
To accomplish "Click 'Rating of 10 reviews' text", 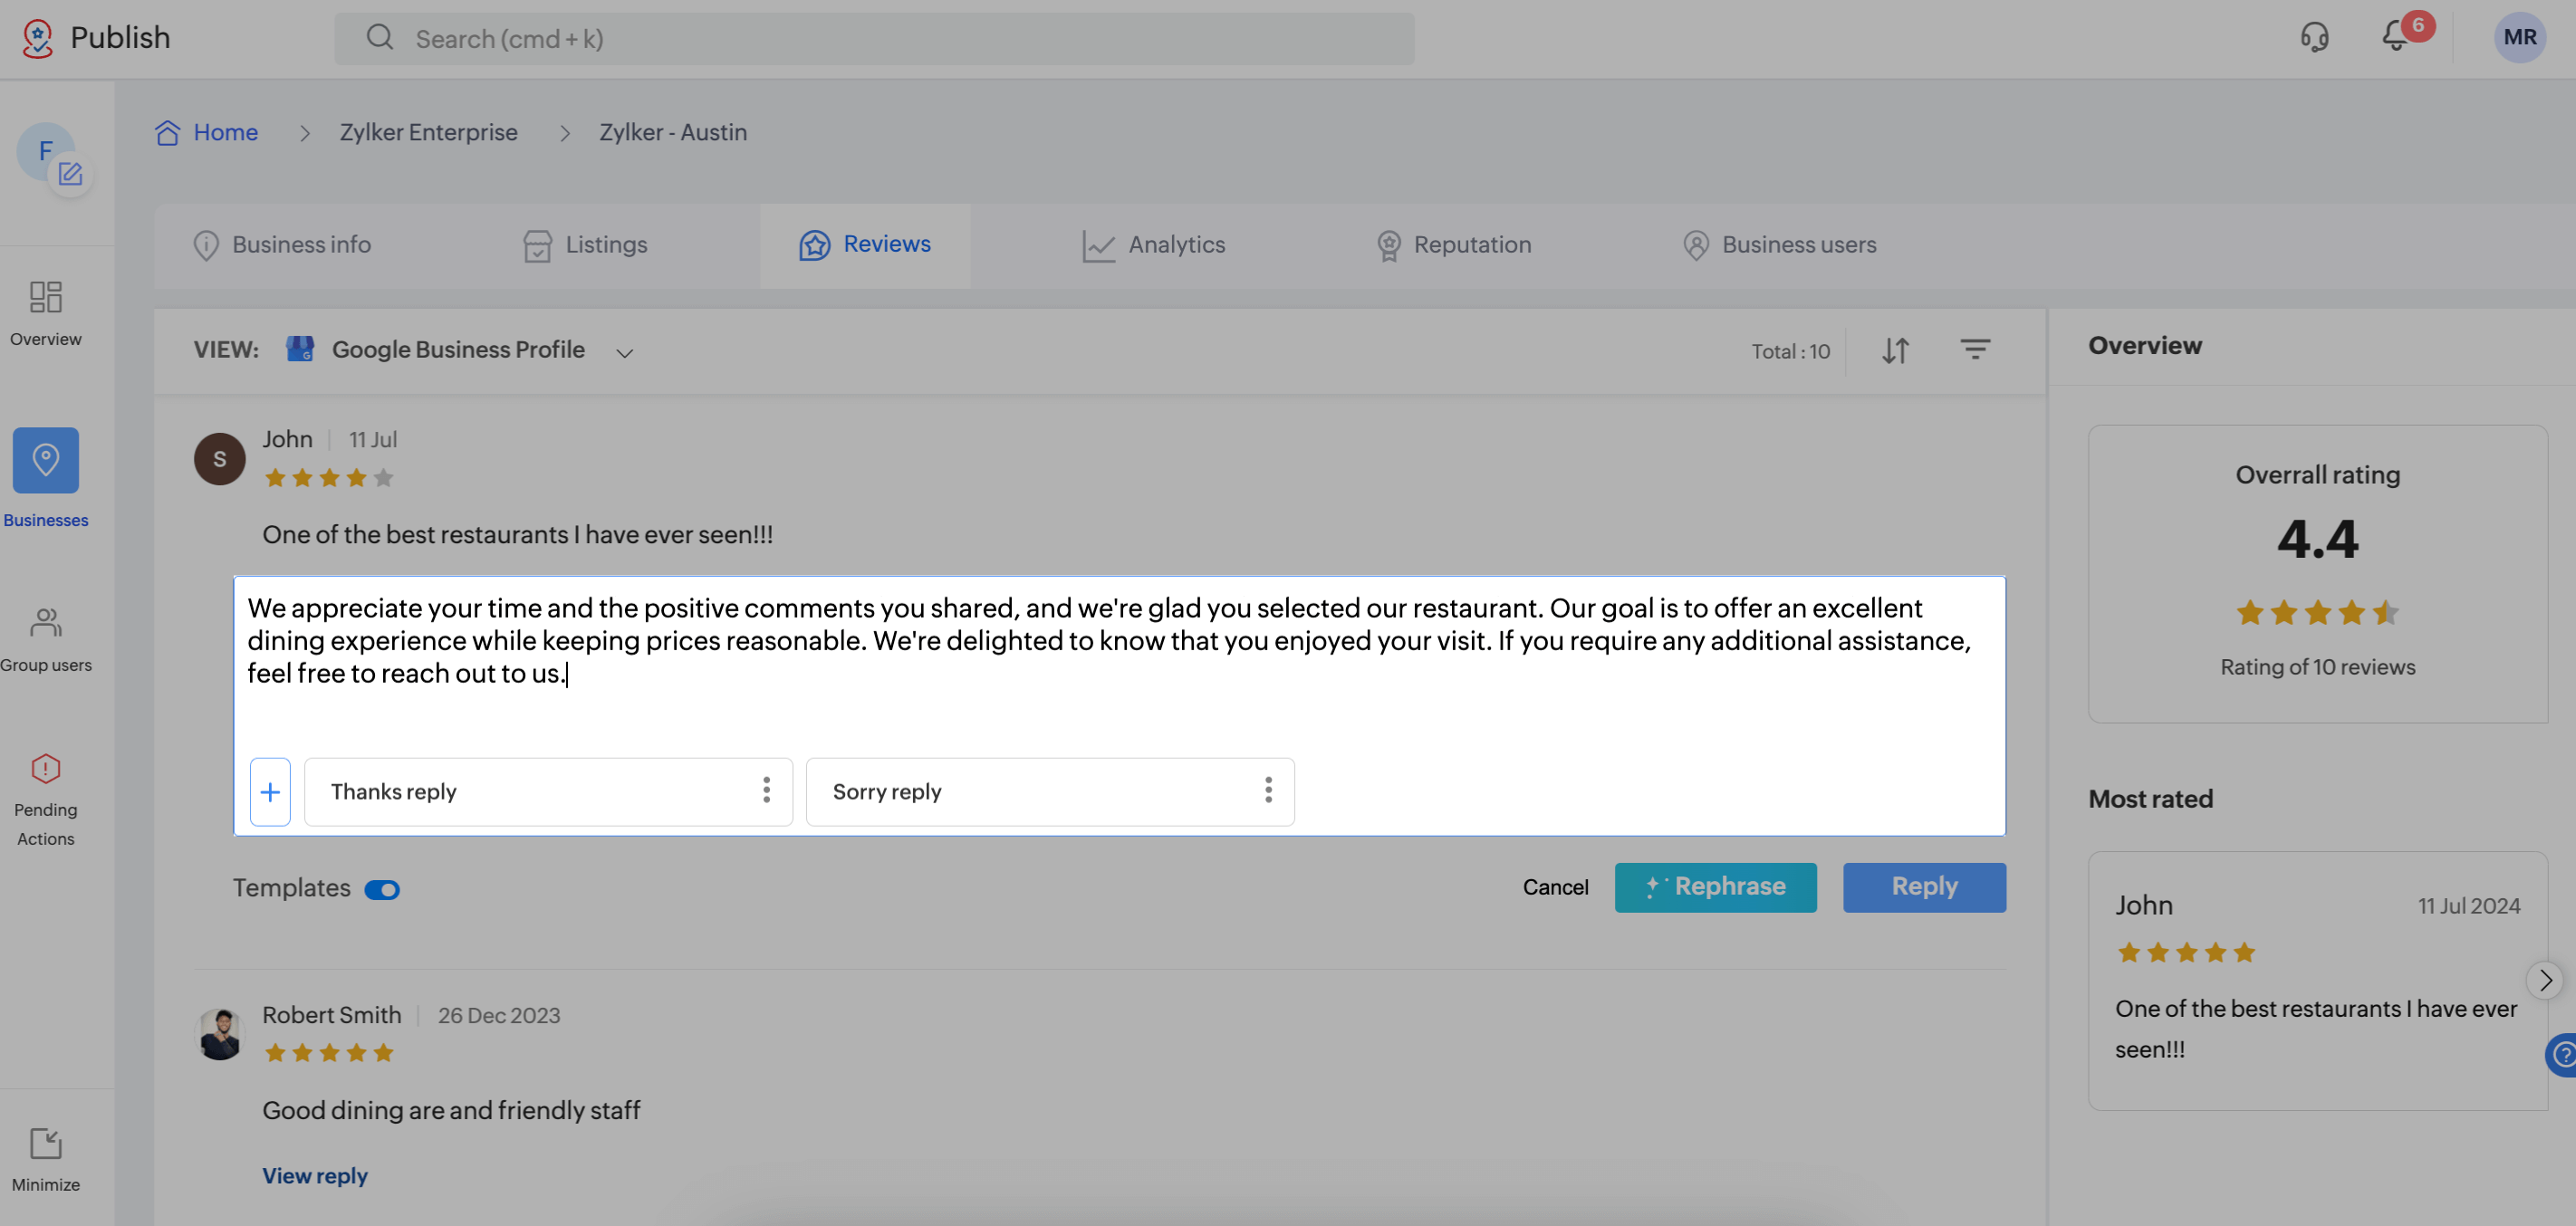I will coord(2317,667).
